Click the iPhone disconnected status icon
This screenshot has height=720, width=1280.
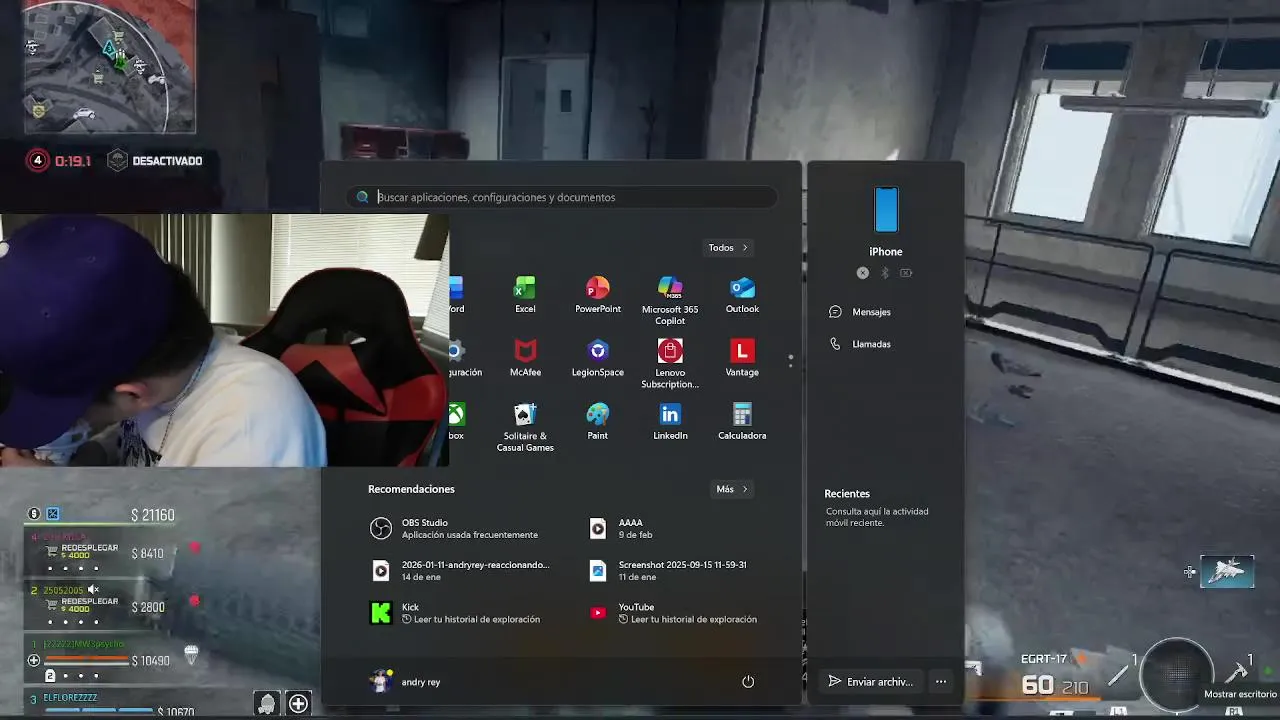(863, 273)
